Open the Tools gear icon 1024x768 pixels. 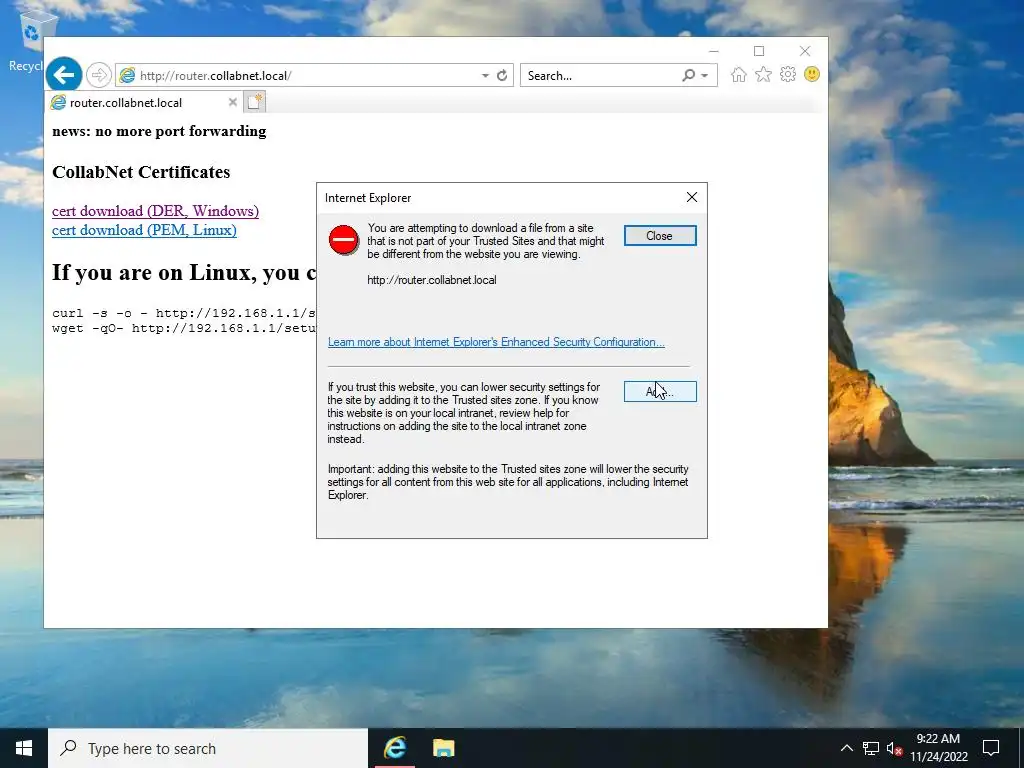(788, 74)
